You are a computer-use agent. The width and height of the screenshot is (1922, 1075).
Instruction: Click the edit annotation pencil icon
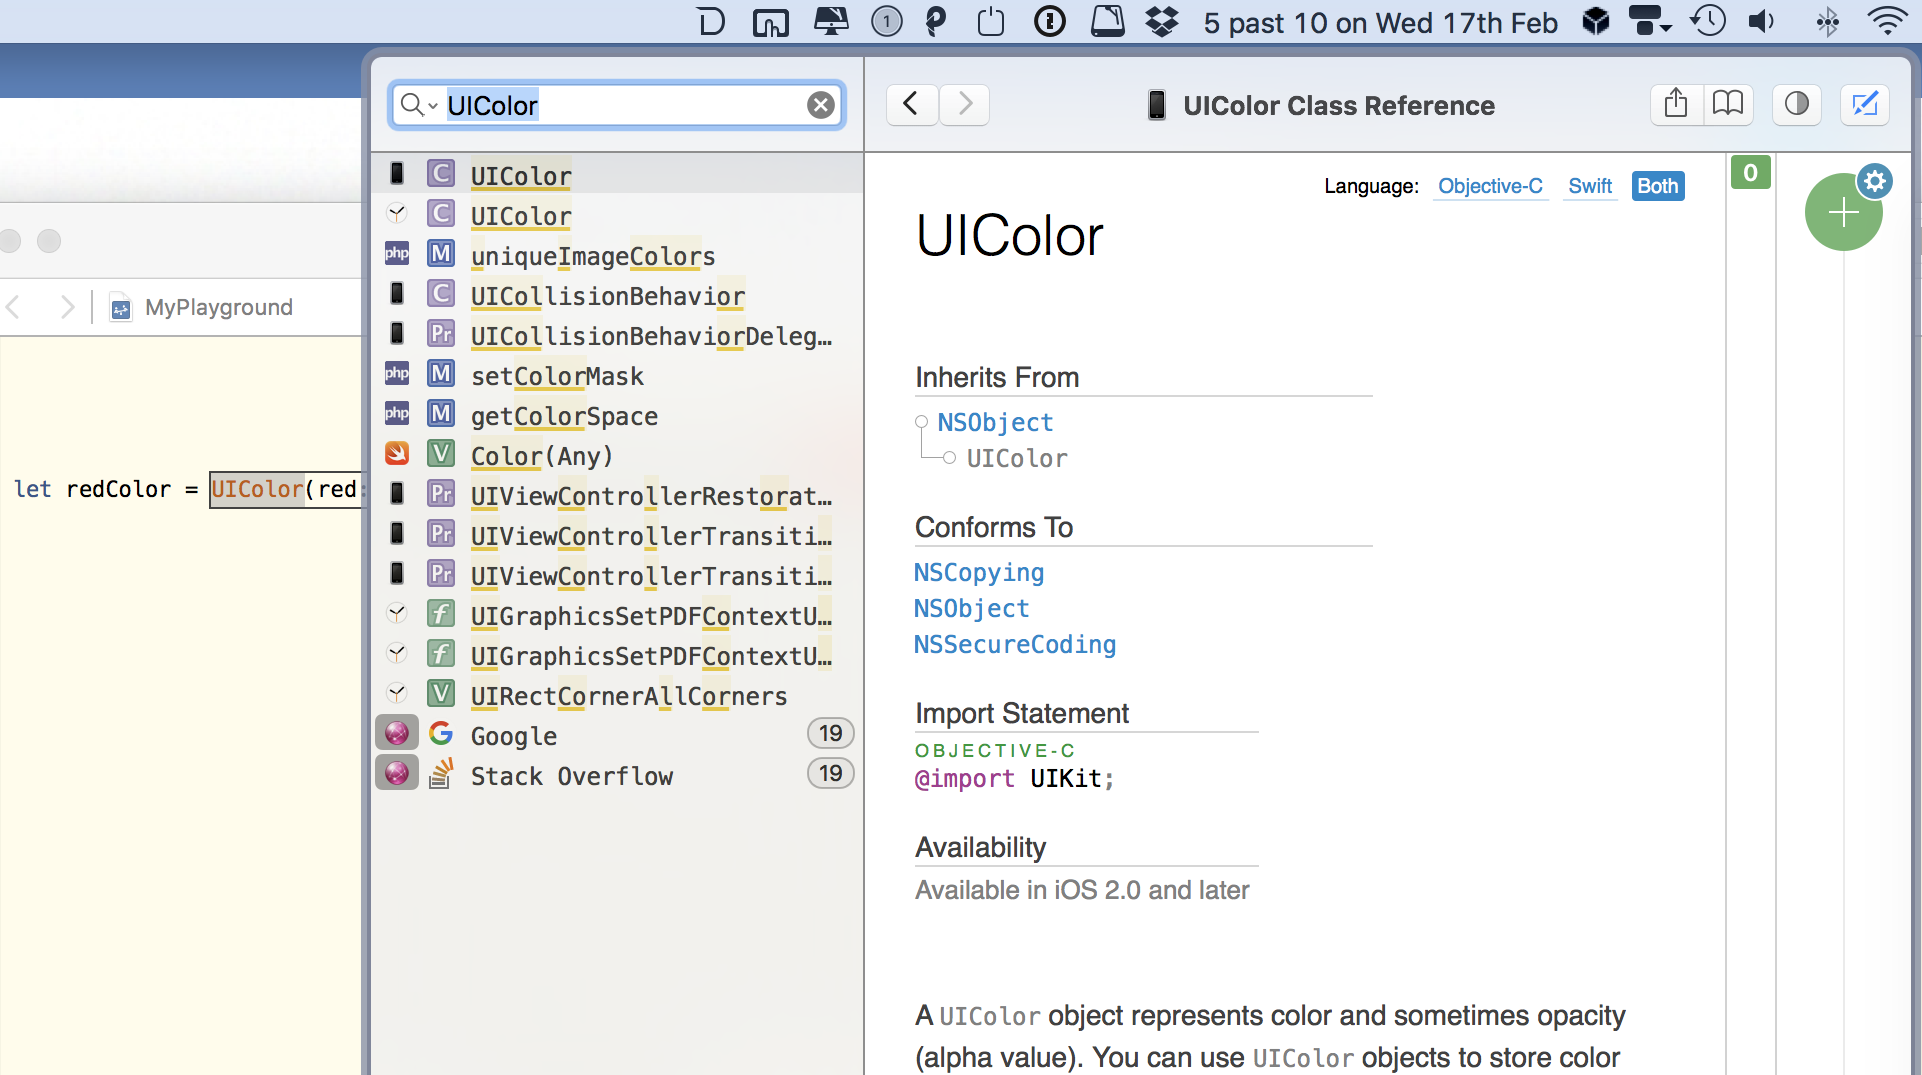click(x=1864, y=104)
